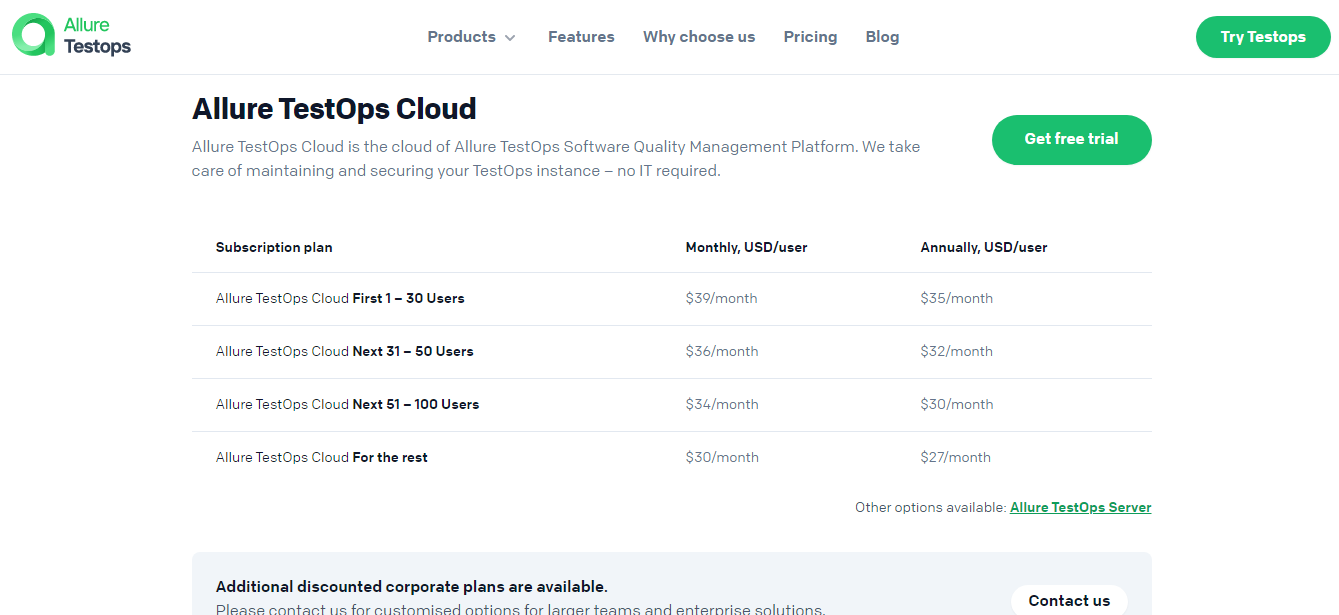Open the Why choose us section
This screenshot has width=1339, height=615.
pyautogui.click(x=699, y=37)
